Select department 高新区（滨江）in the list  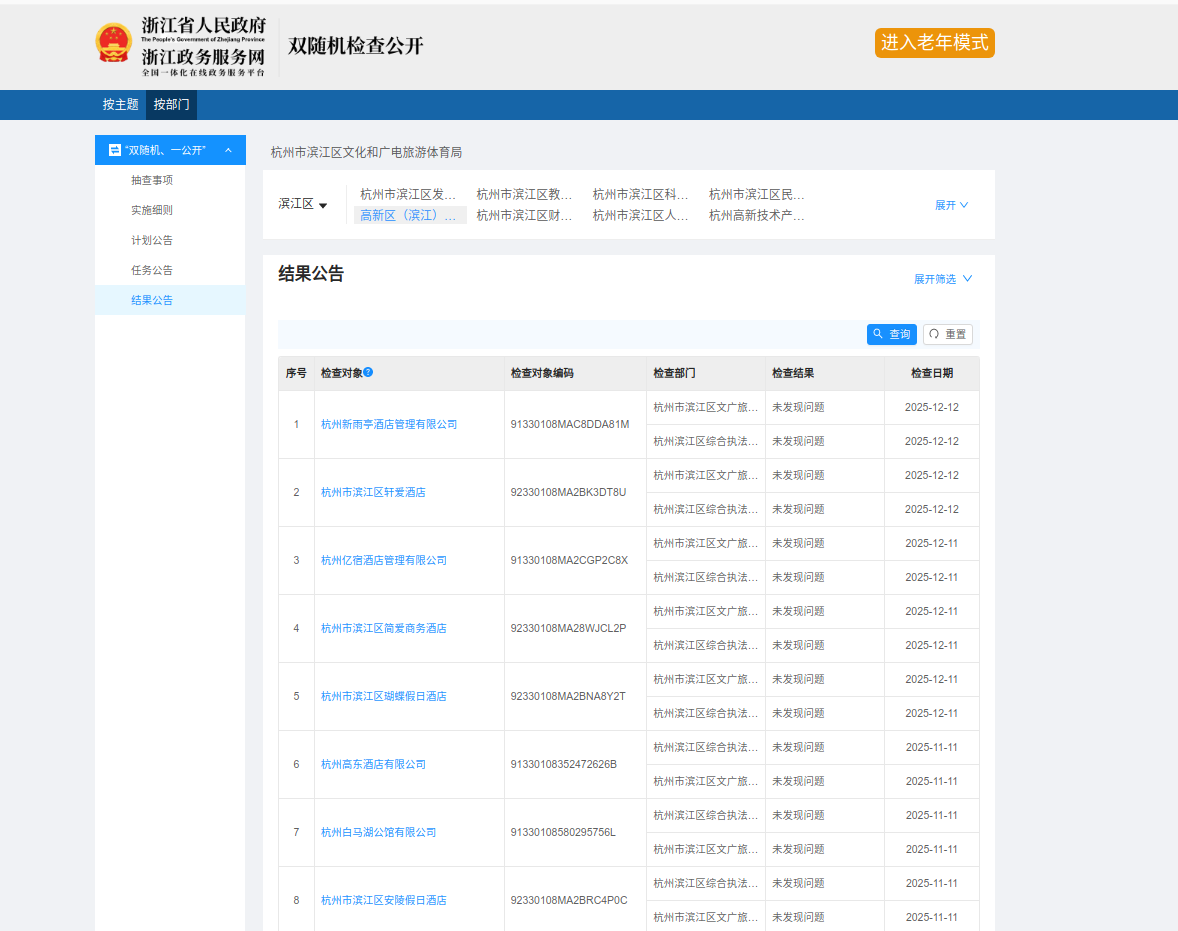409,215
